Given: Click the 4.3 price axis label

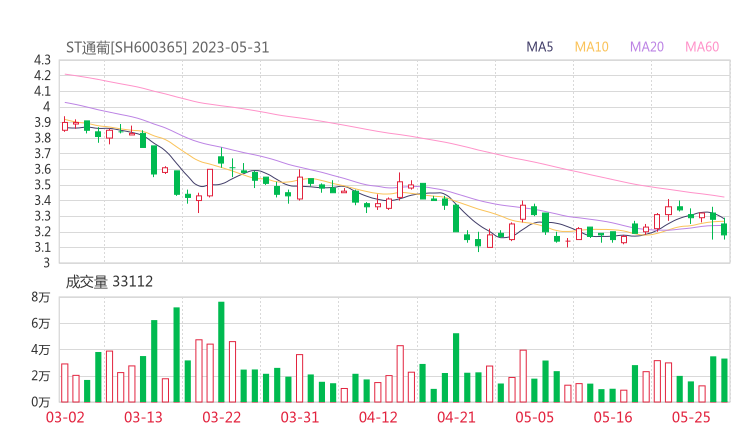Looking at the screenshot, I should click(42, 60).
